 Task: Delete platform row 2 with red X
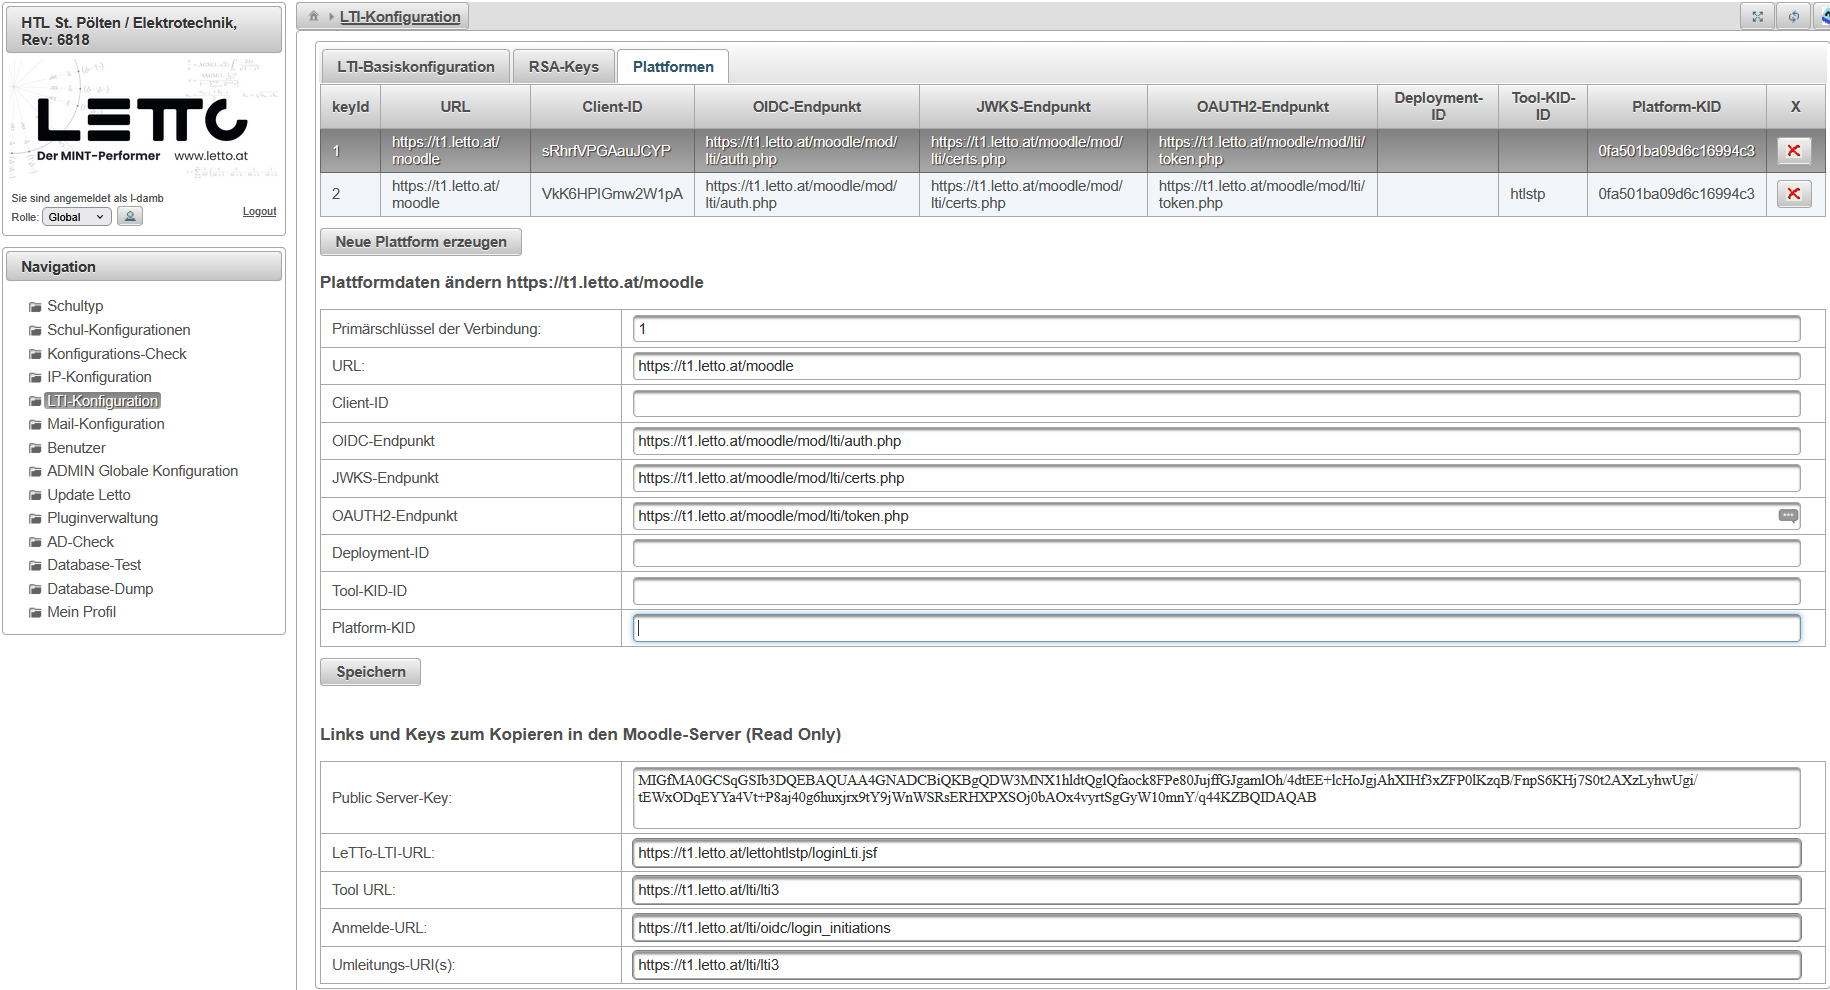[1794, 194]
